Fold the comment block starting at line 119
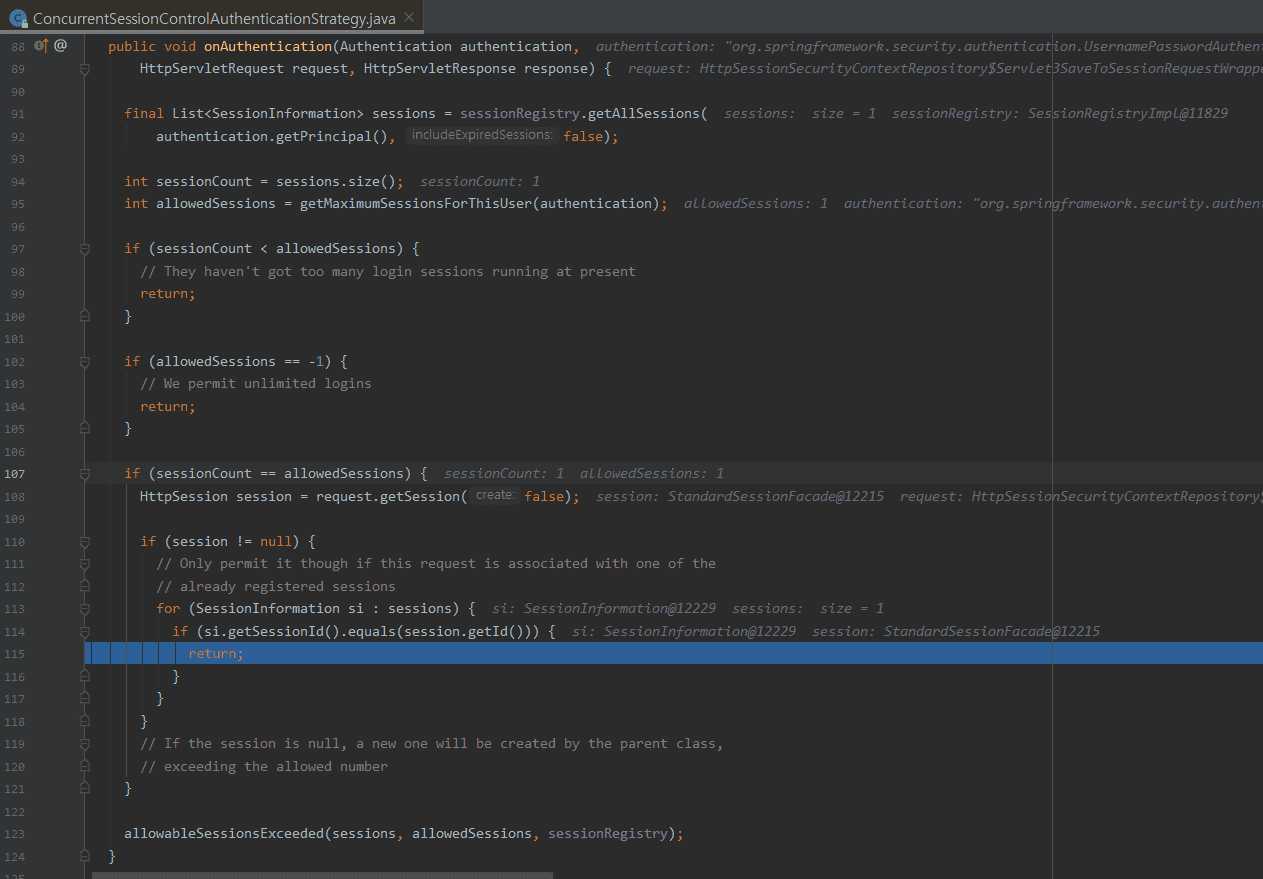 point(85,744)
